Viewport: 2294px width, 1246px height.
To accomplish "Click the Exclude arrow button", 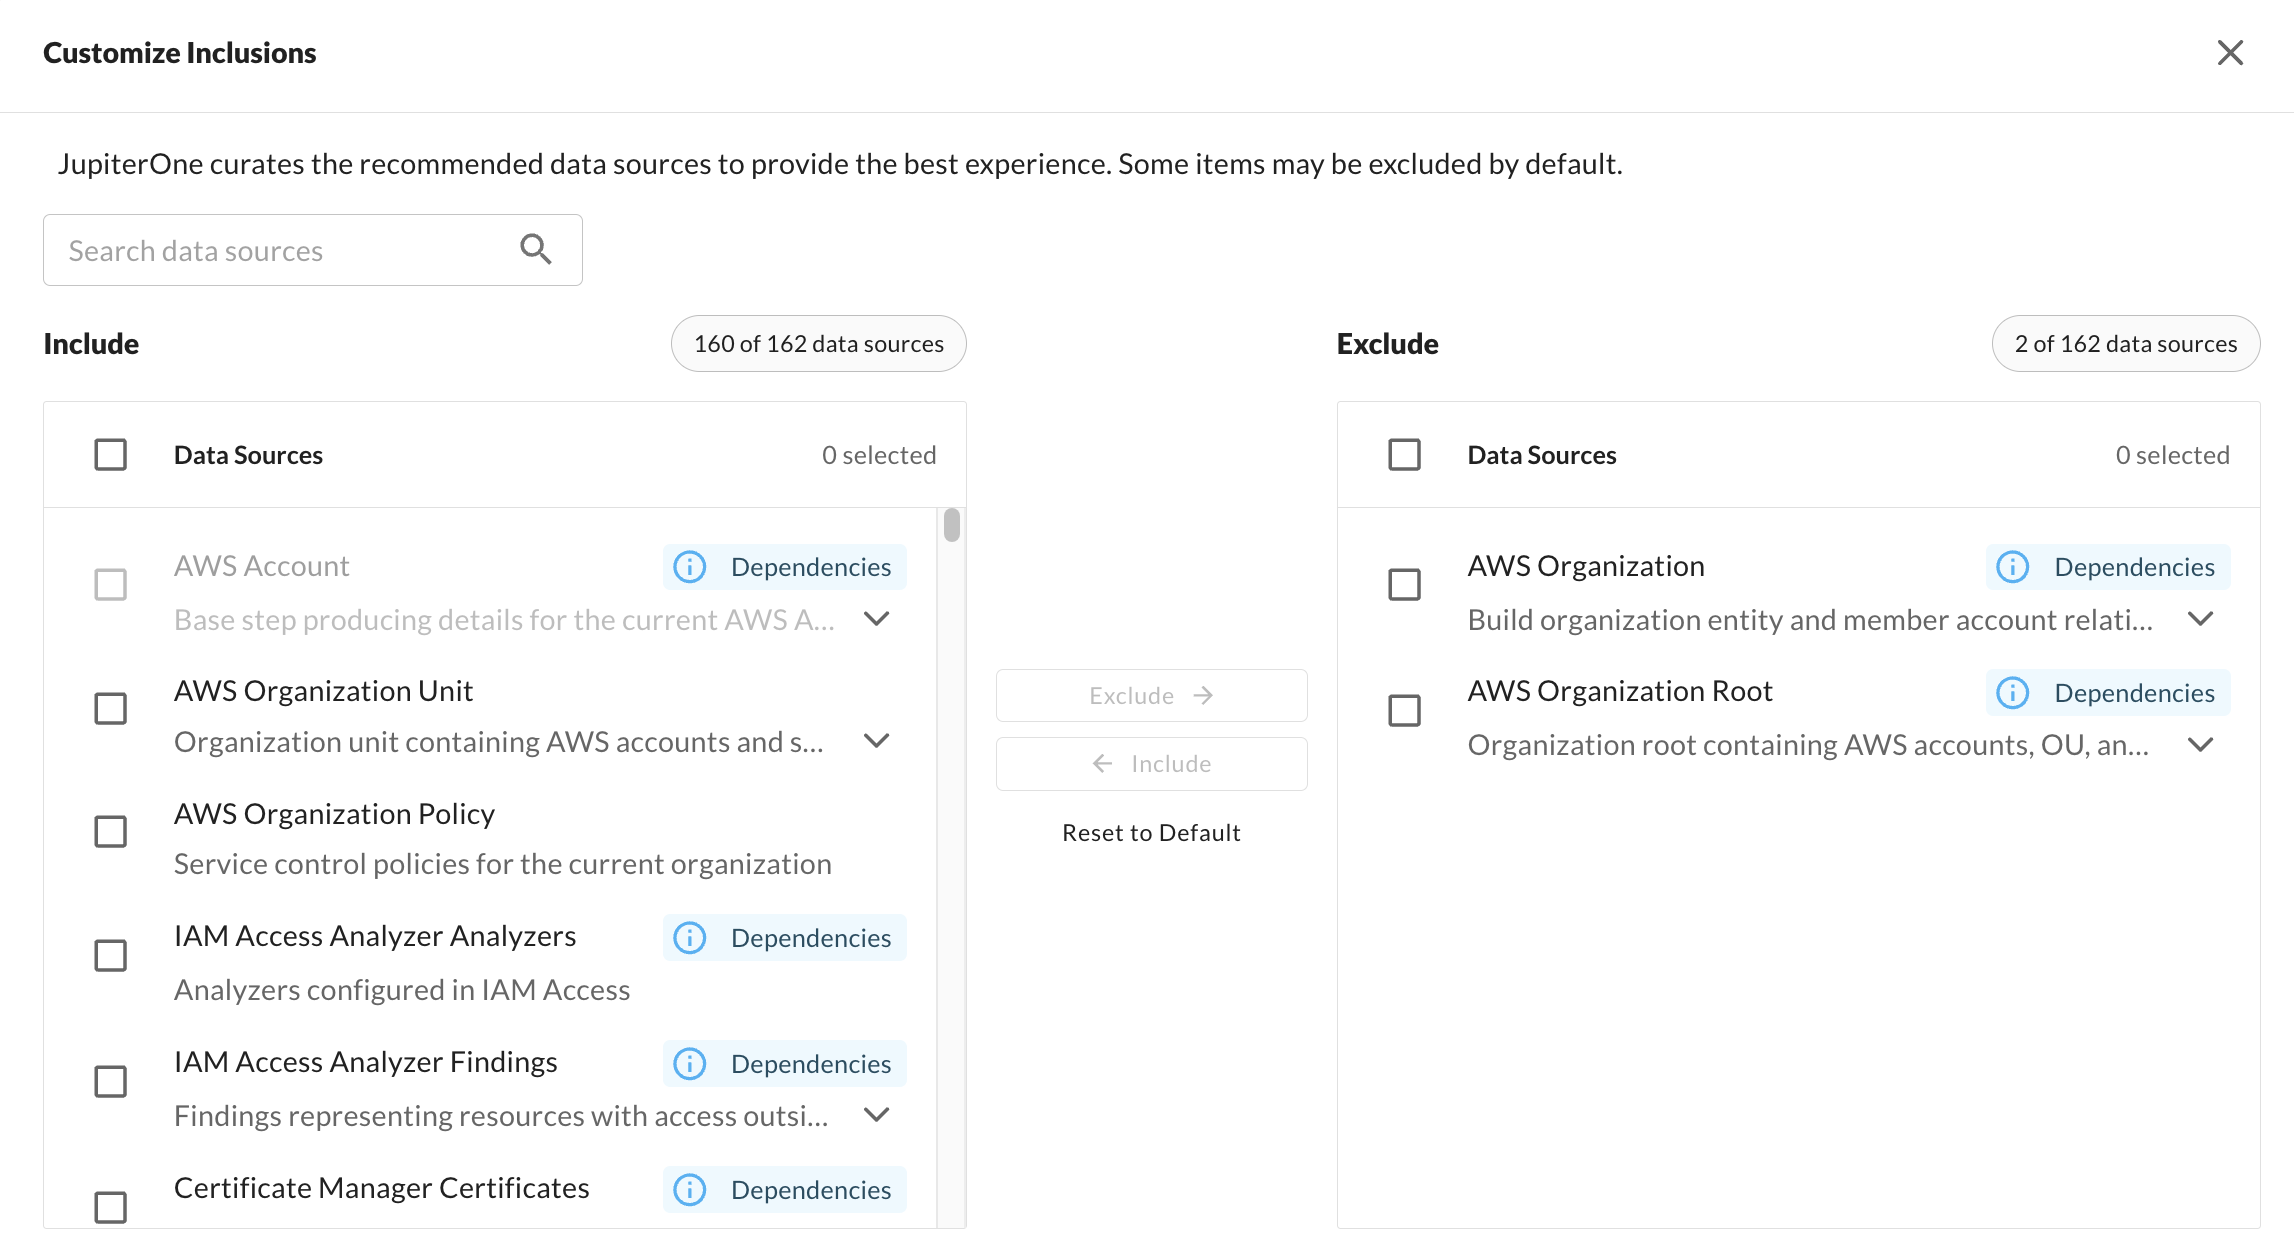I will click(1151, 695).
